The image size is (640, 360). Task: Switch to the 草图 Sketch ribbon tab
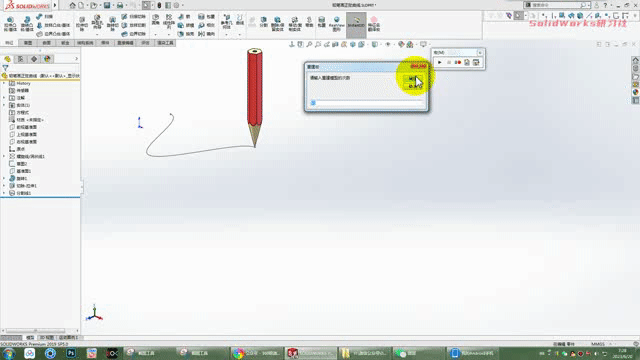click(28, 43)
